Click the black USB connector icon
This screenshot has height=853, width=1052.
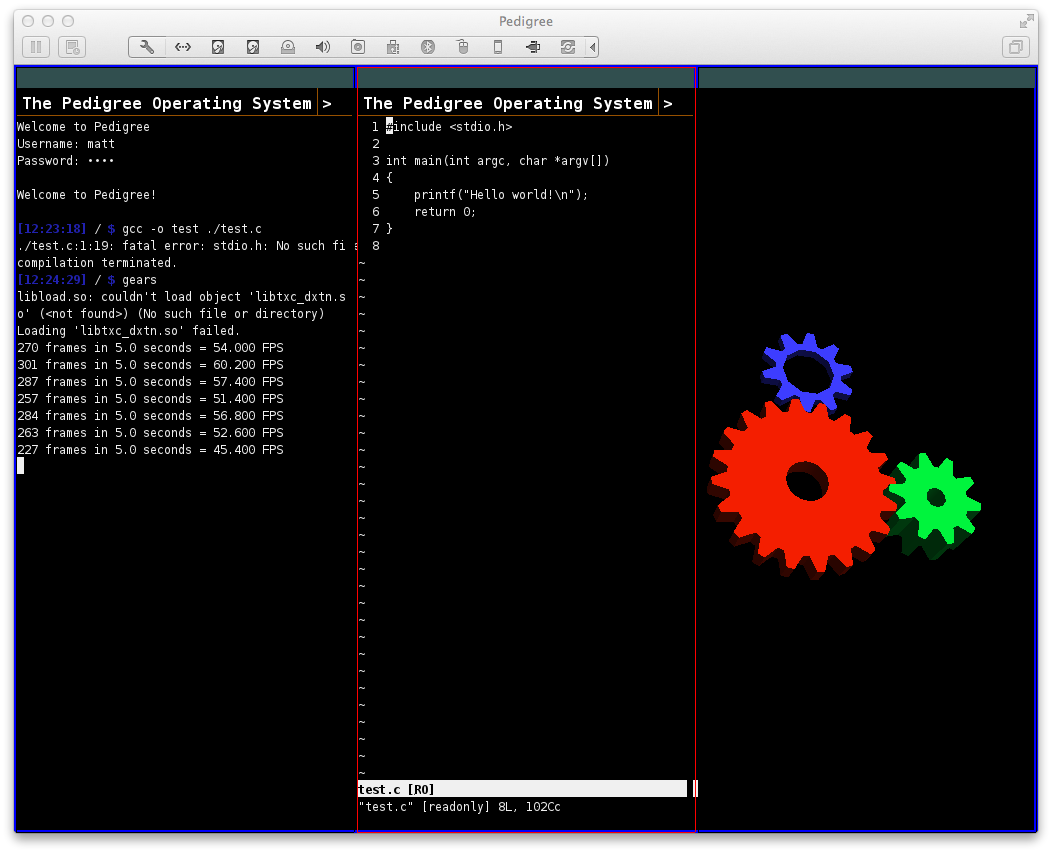click(533, 47)
